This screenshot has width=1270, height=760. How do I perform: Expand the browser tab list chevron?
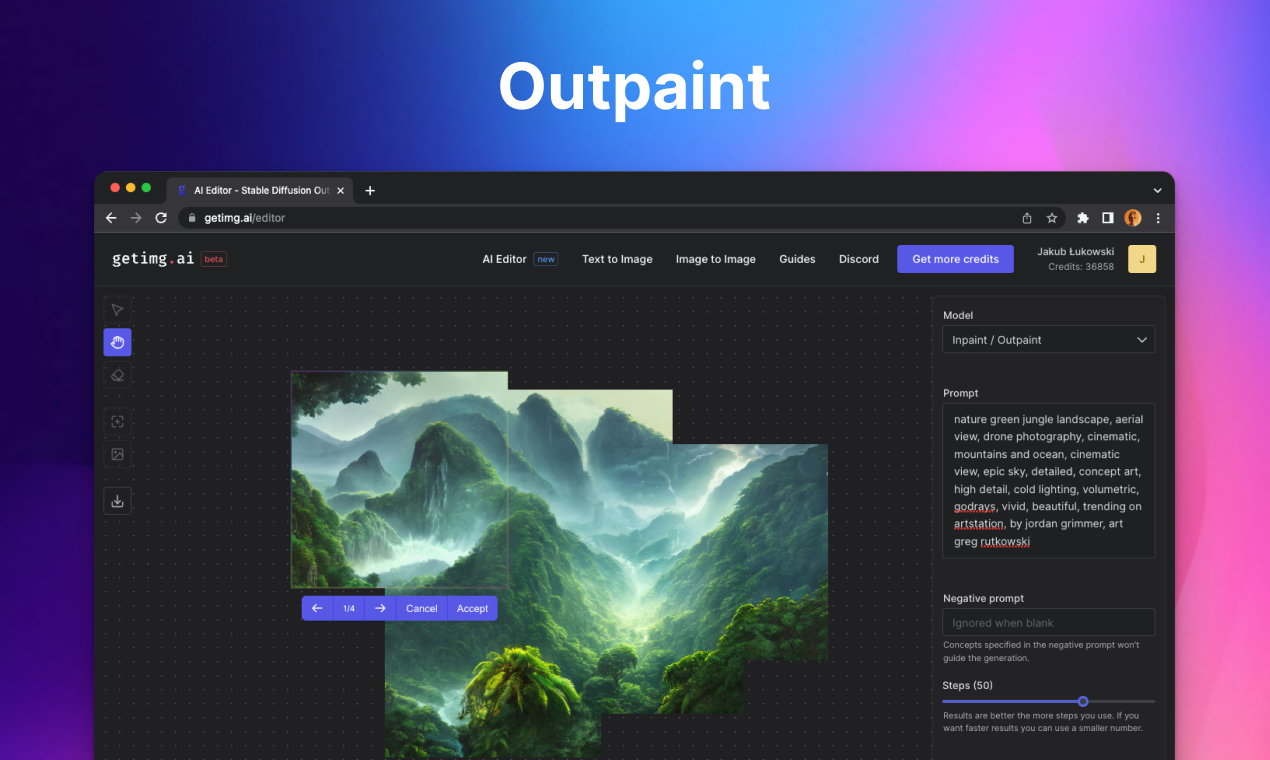1157,190
